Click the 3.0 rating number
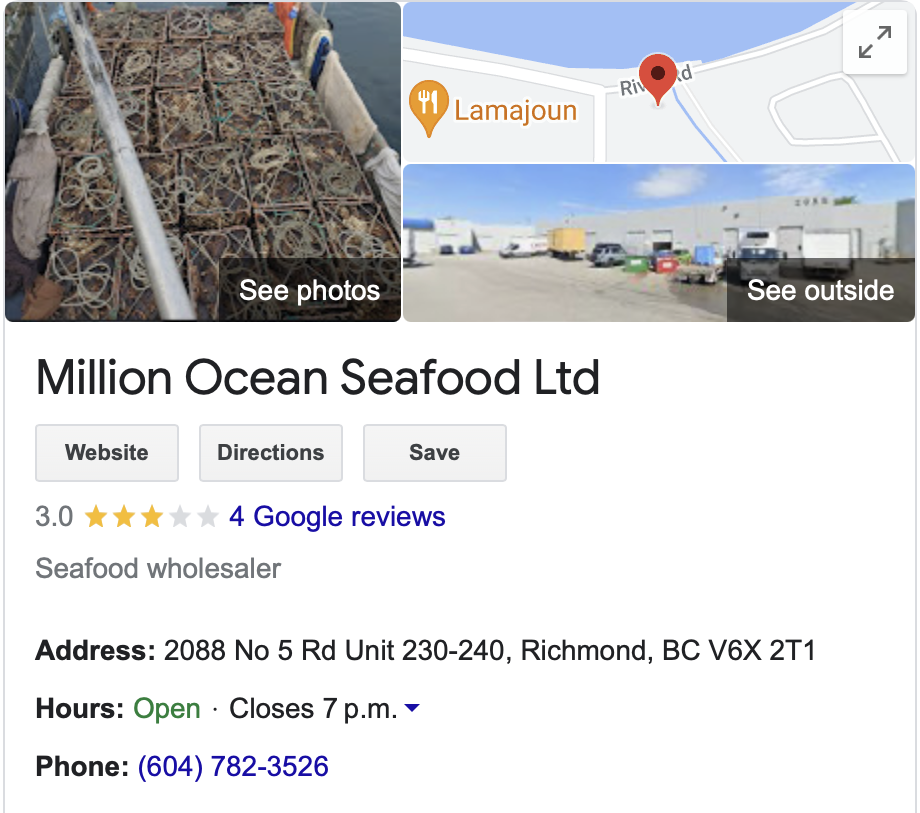 click(x=54, y=517)
